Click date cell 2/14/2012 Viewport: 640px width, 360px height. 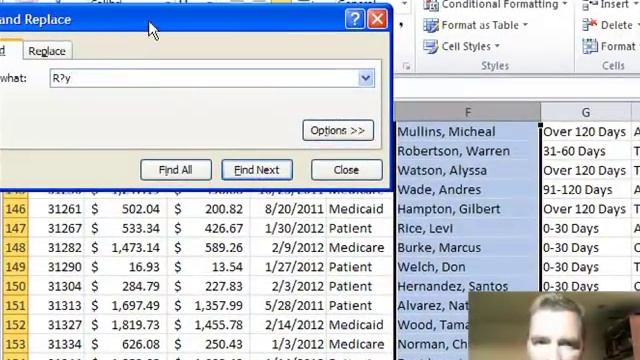coord(288,325)
